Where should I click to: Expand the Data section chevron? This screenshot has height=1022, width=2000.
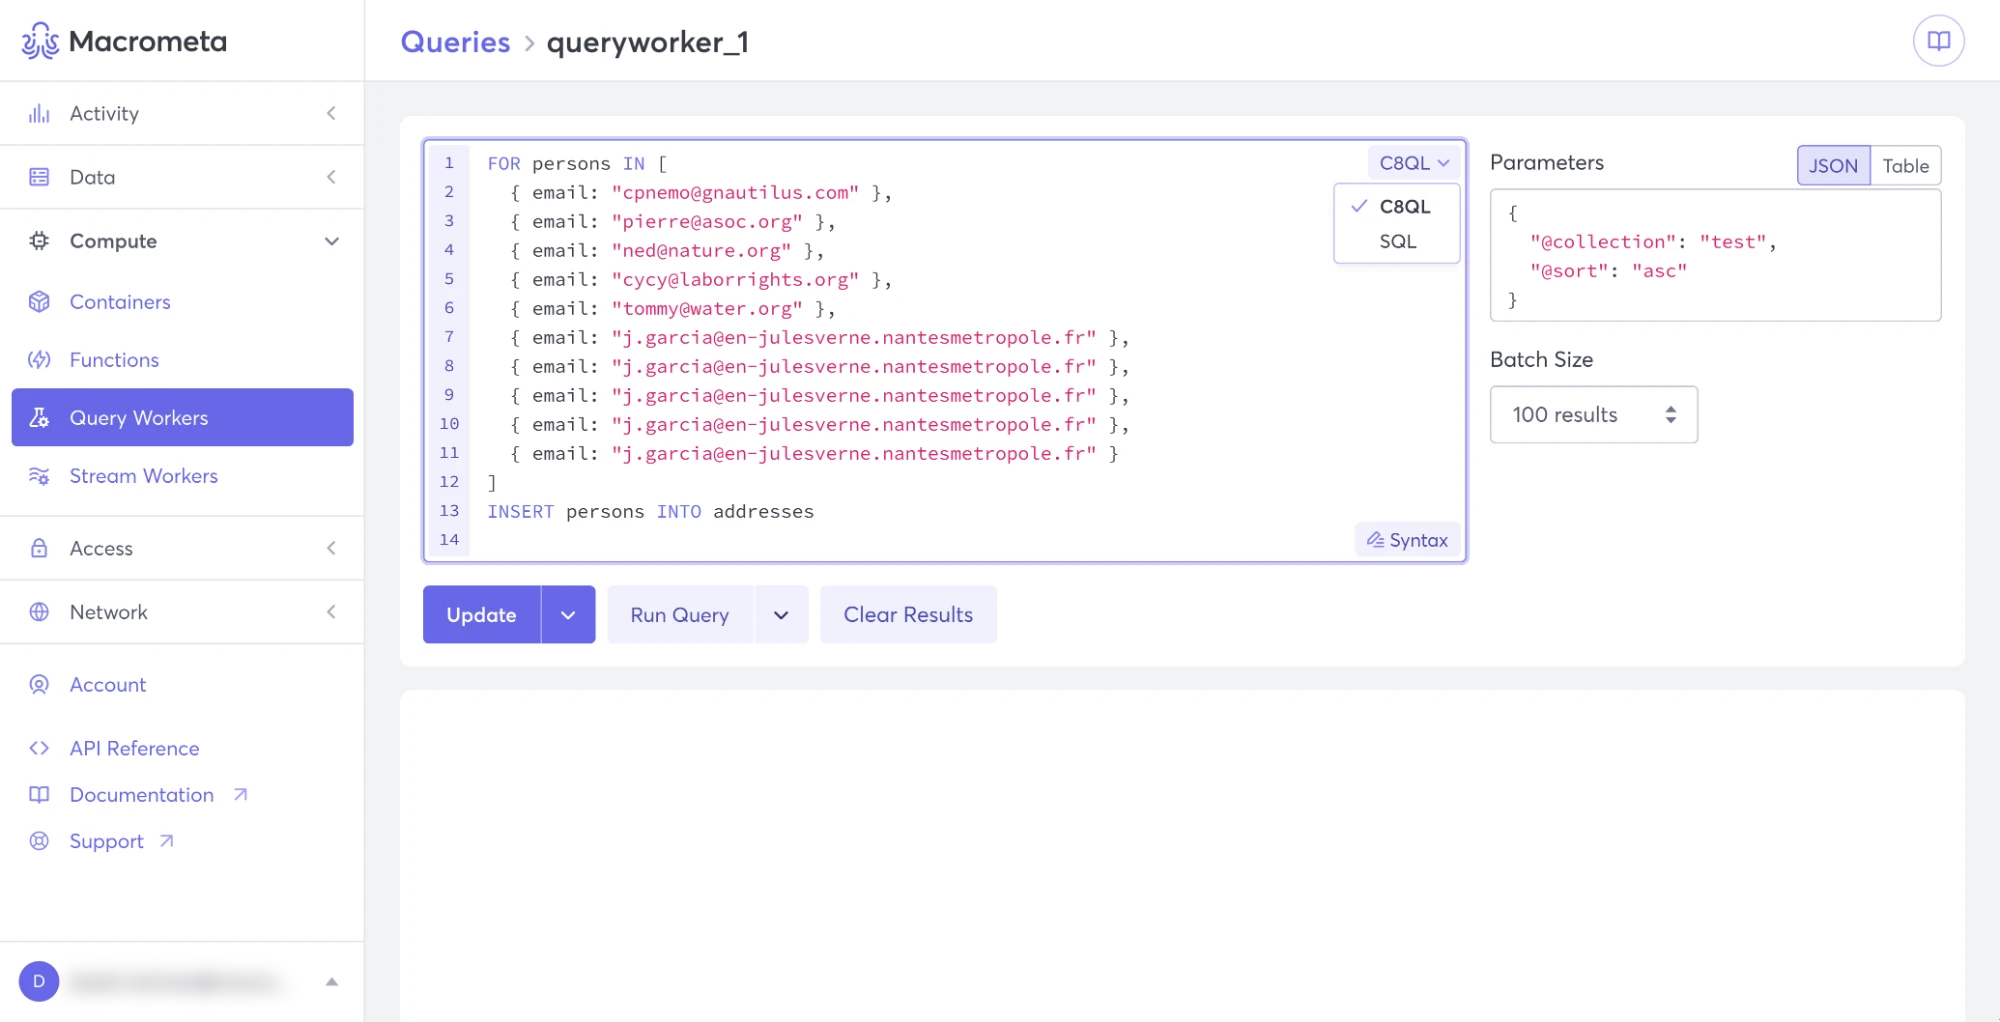331,177
